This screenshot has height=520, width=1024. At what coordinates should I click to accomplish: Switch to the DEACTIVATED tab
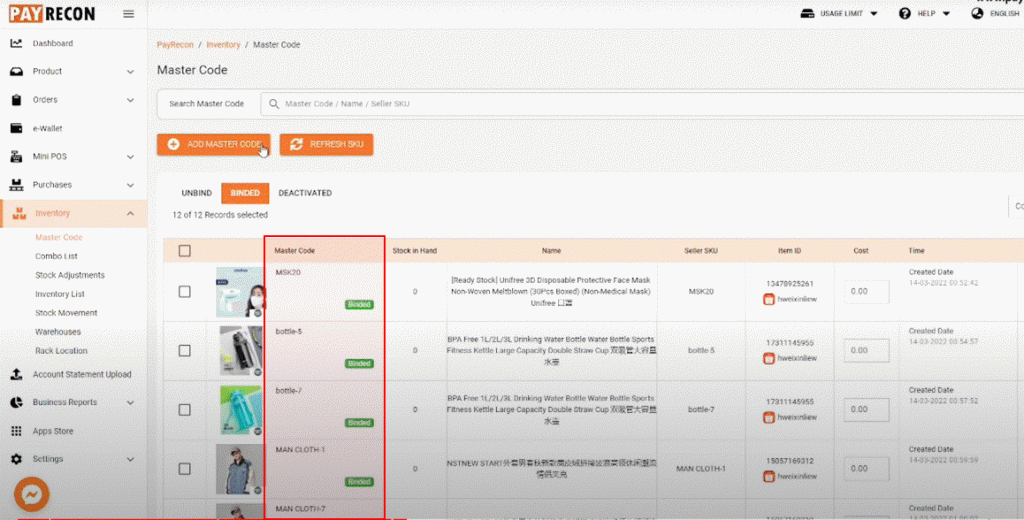click(305, 193)
